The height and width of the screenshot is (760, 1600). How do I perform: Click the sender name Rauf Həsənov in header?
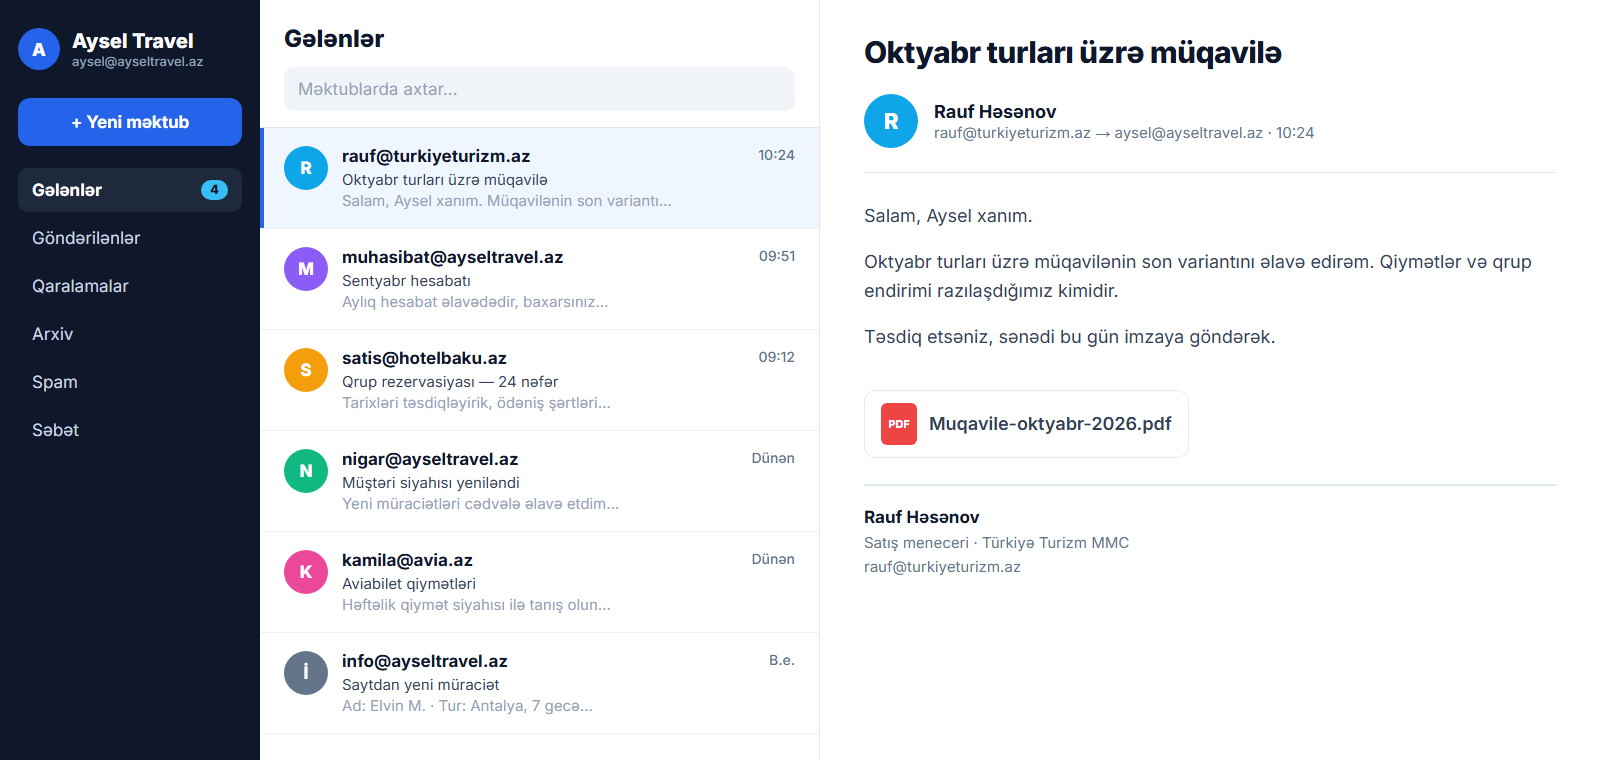coord(995,112)
